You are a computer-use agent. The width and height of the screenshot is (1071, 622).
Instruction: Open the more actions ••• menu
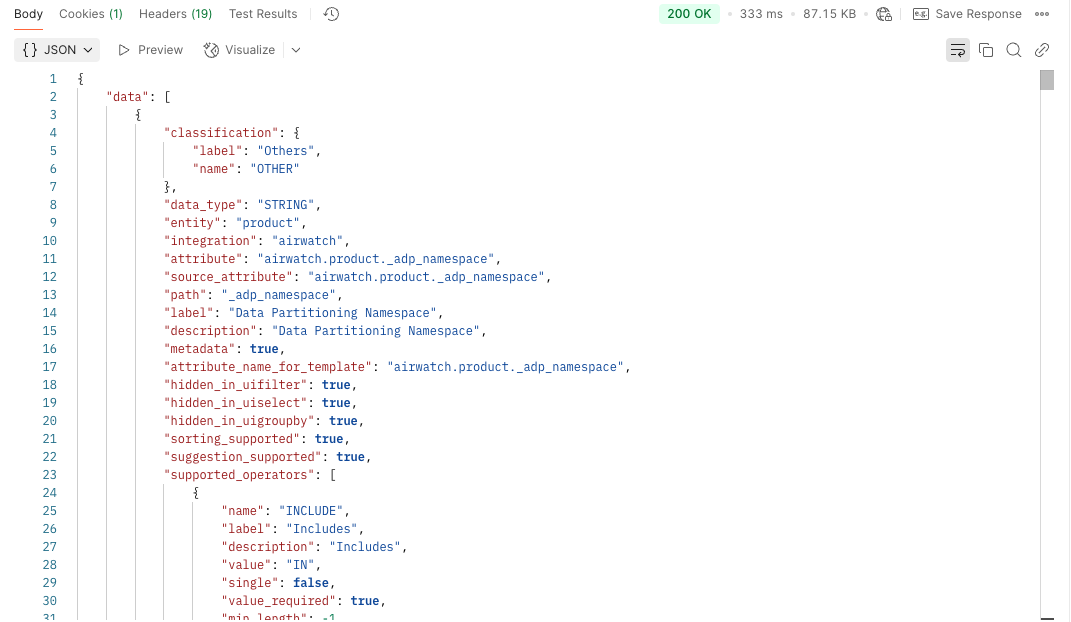(1042, 13)
